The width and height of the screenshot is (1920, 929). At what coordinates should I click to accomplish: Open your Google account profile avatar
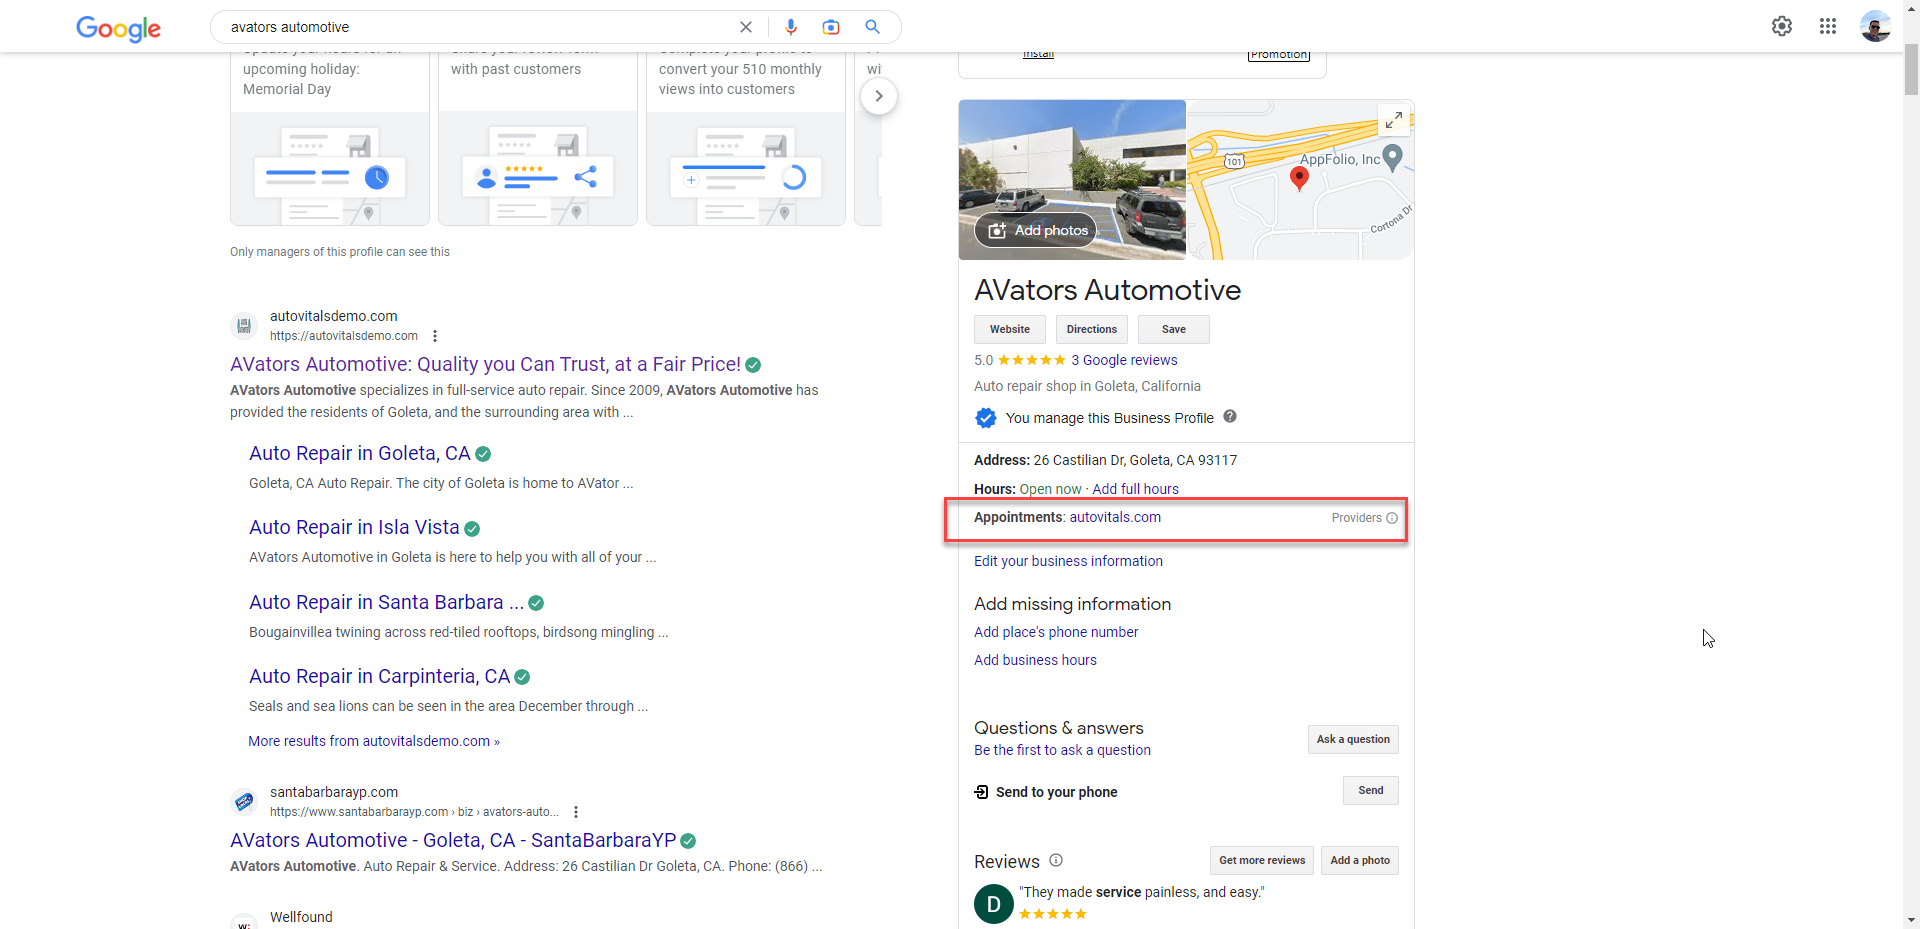click(1876, 26)
